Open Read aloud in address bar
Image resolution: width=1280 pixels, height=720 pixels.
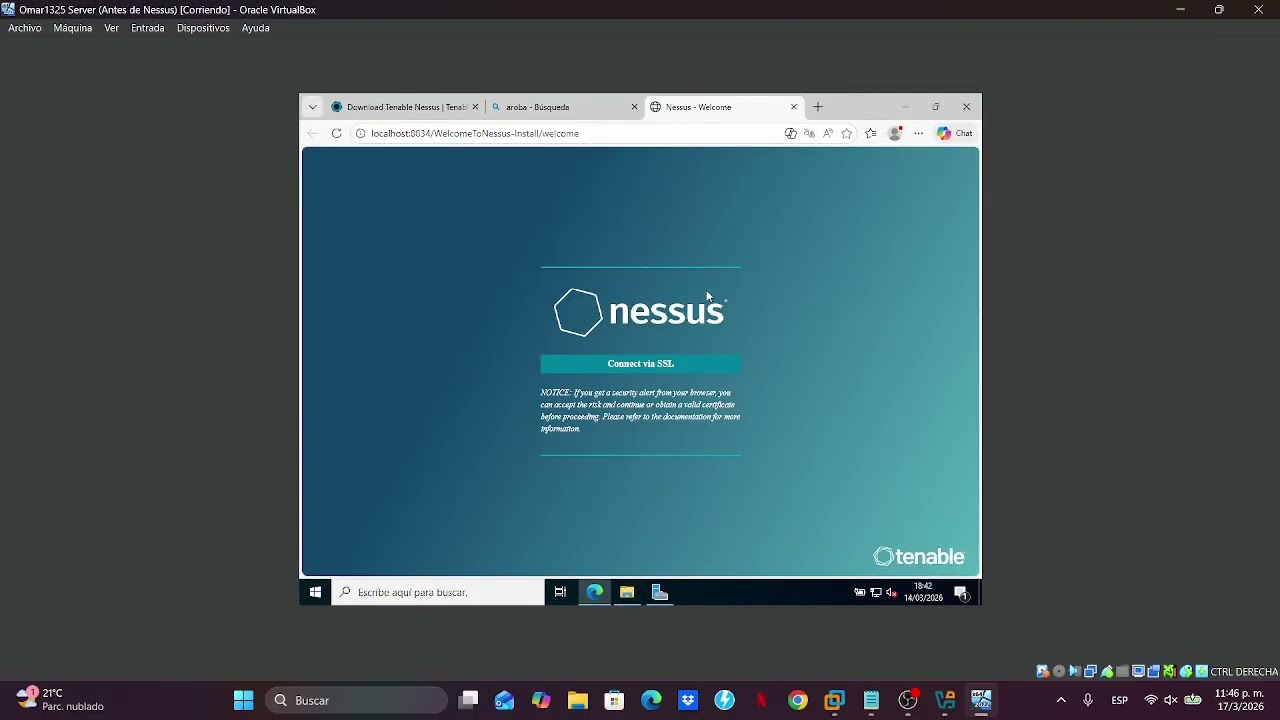828,133
